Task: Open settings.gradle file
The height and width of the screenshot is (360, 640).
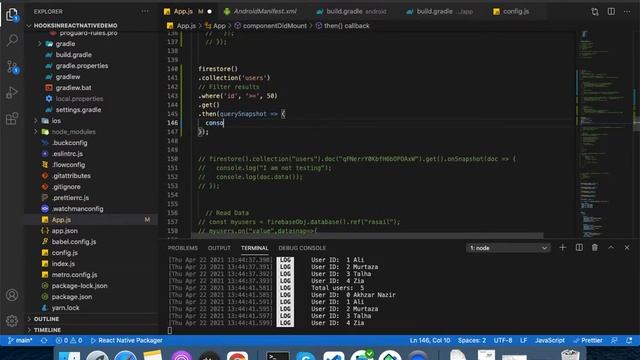Action: coord(78,110)
